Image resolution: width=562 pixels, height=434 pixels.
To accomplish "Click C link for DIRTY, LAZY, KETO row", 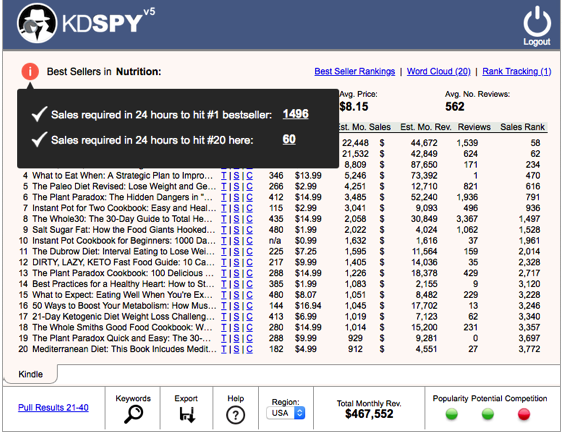I will [249, 262].
